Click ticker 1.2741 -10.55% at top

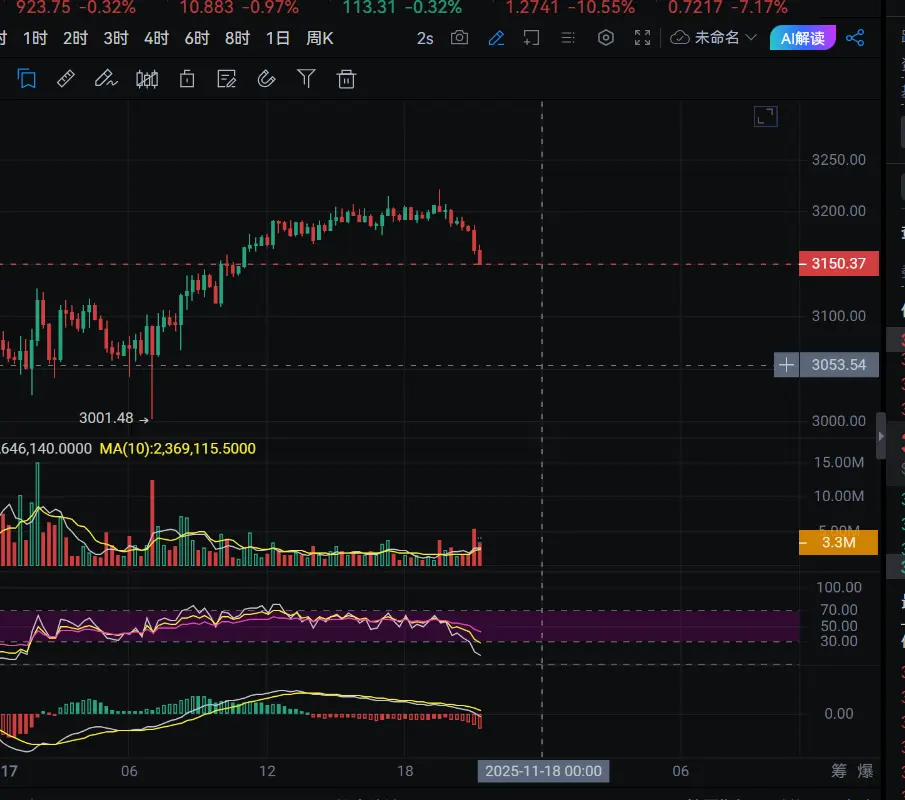(570, 8)
